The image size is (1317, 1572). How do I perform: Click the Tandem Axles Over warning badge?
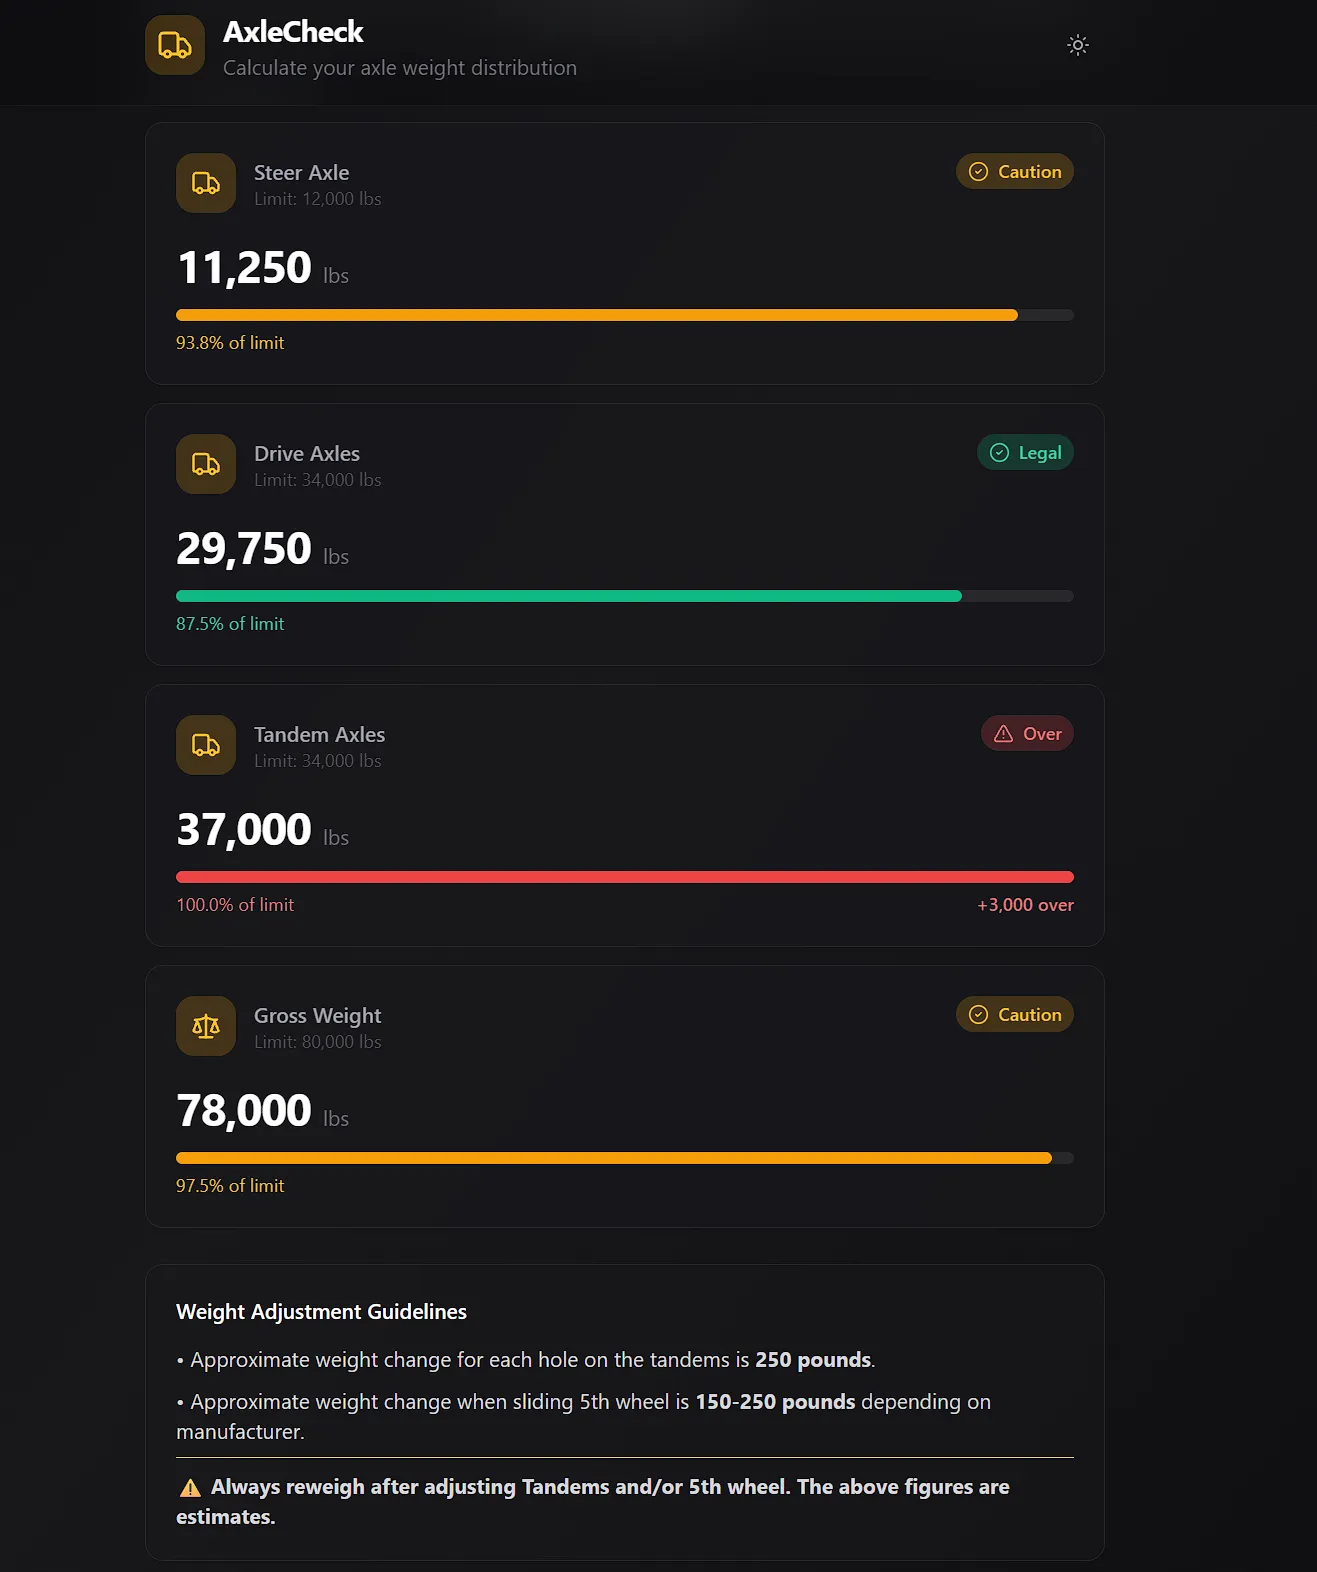(1027, 734)
